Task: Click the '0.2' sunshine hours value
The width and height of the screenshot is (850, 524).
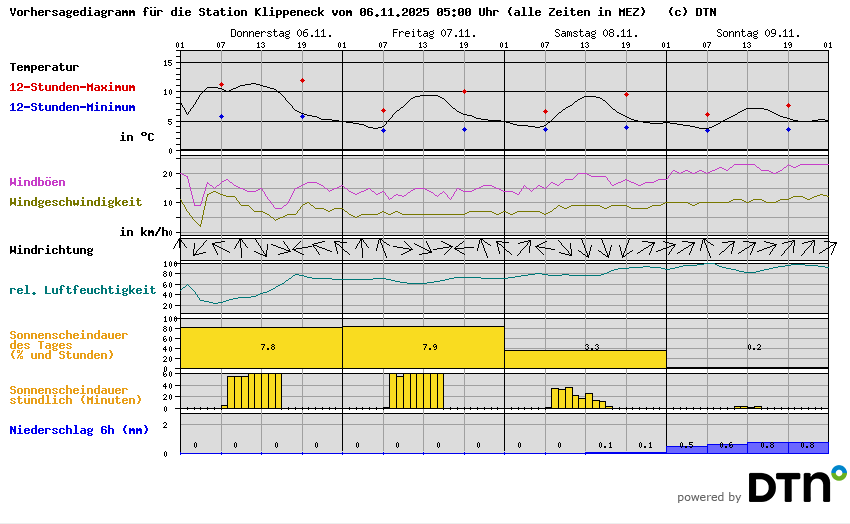Action: [x=754, y=347]
